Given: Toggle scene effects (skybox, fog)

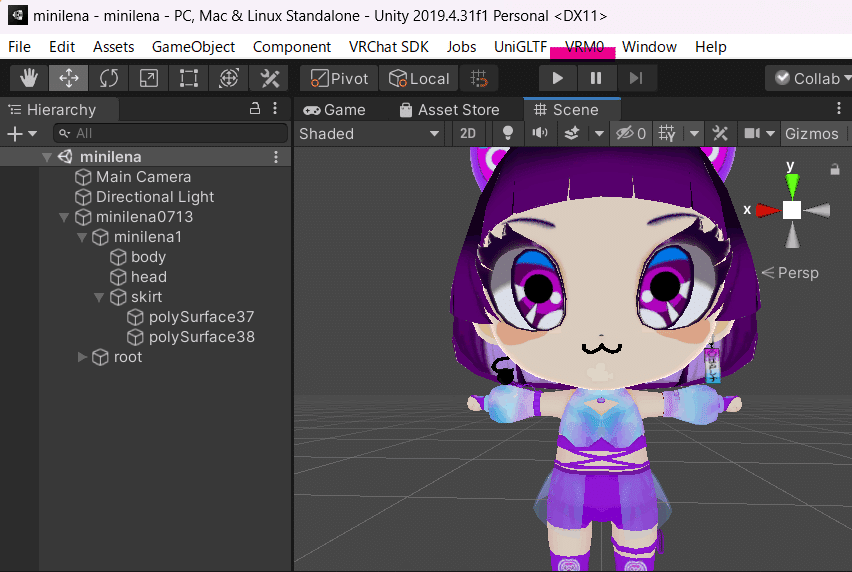Looking at the screenshot, I should (572, 134).
